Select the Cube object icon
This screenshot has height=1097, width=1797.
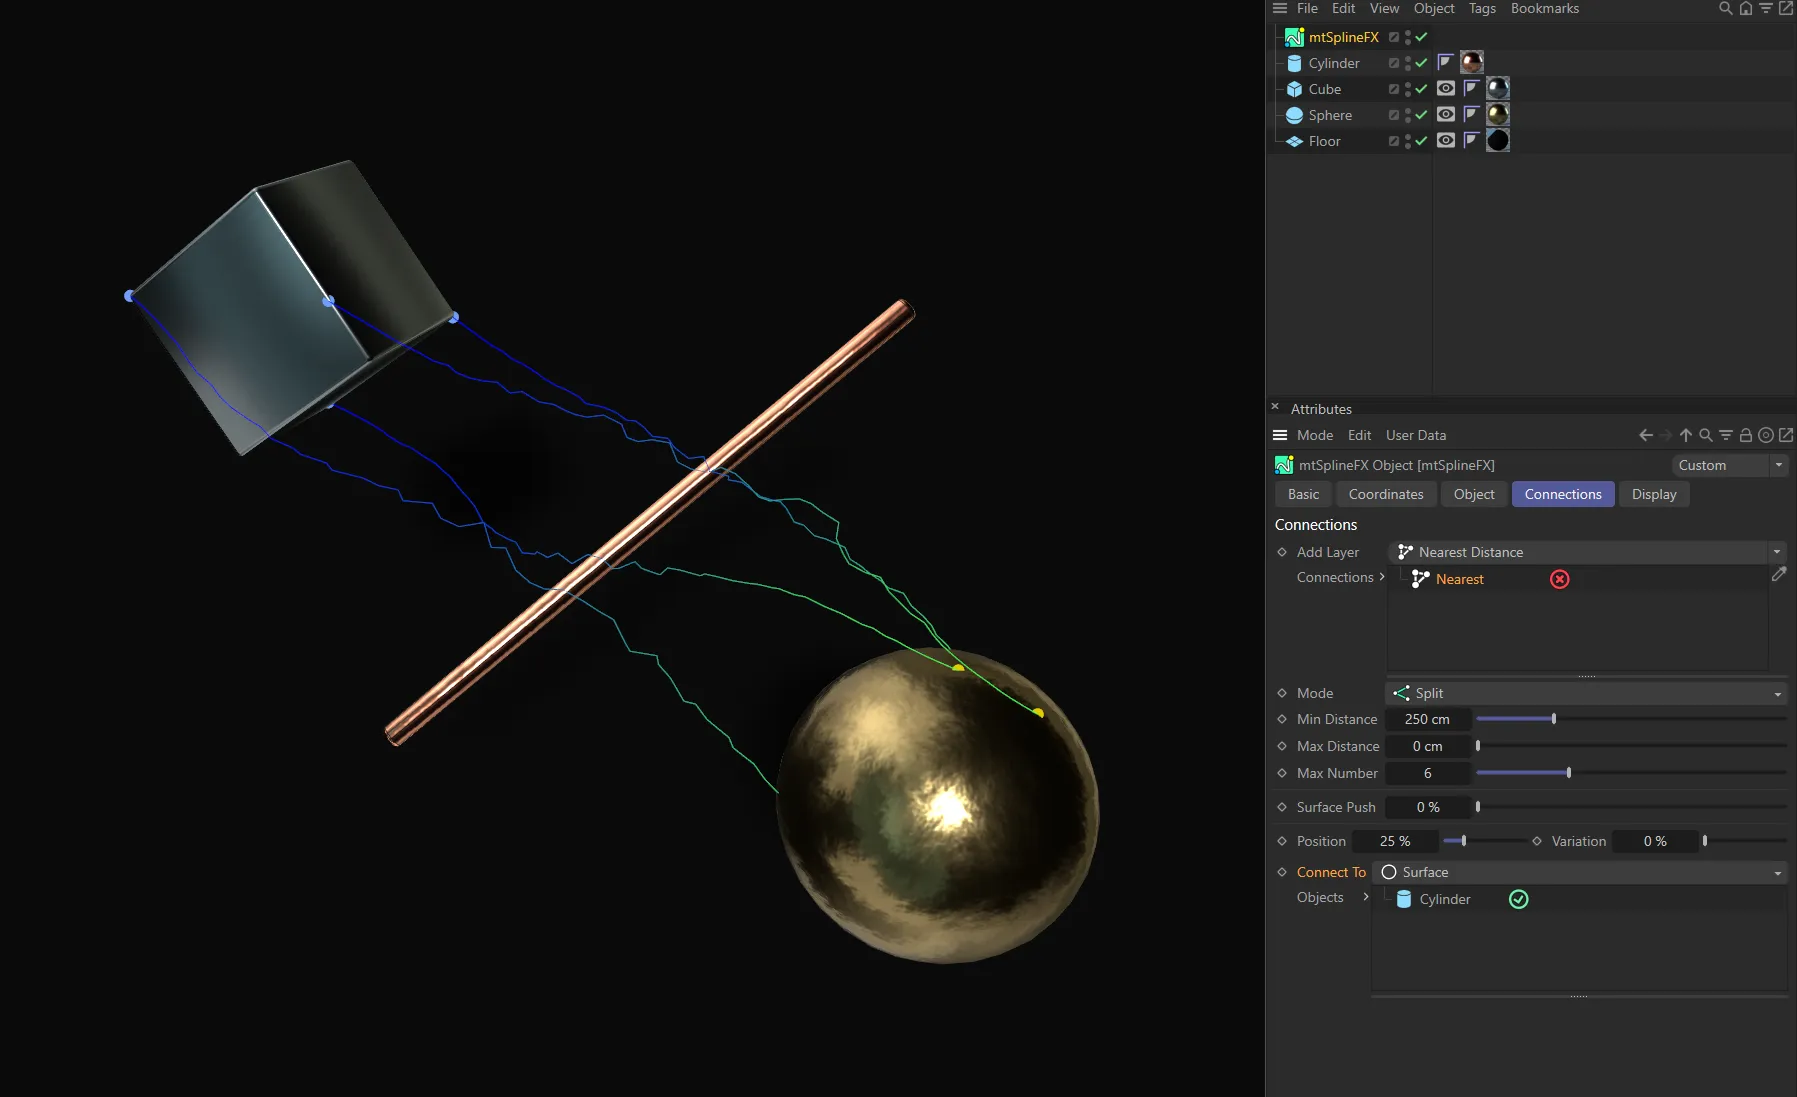1294,88
